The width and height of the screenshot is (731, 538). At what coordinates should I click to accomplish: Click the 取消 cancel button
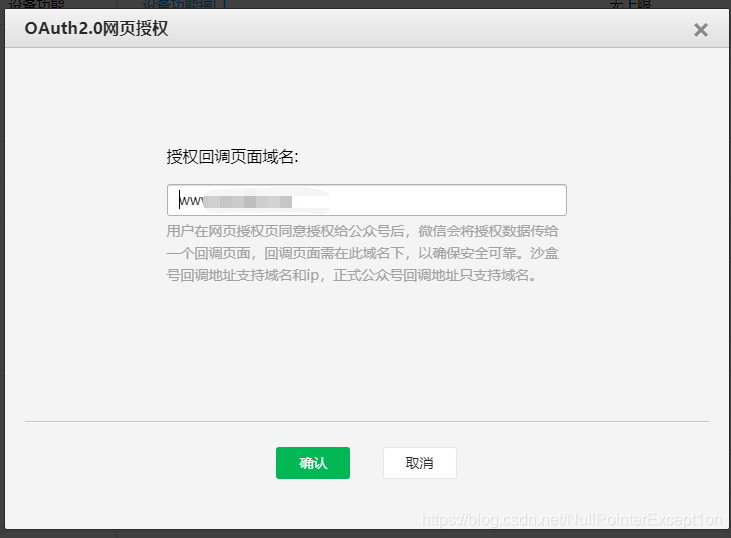click(x=420, y=463)
